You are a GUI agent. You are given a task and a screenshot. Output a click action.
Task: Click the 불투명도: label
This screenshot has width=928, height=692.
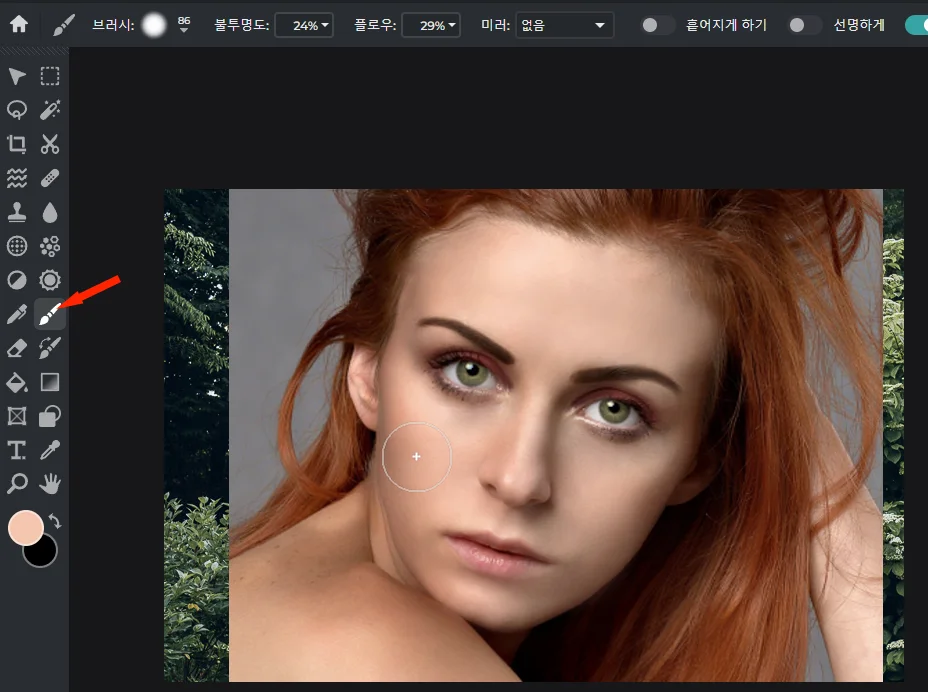point(241,25)
